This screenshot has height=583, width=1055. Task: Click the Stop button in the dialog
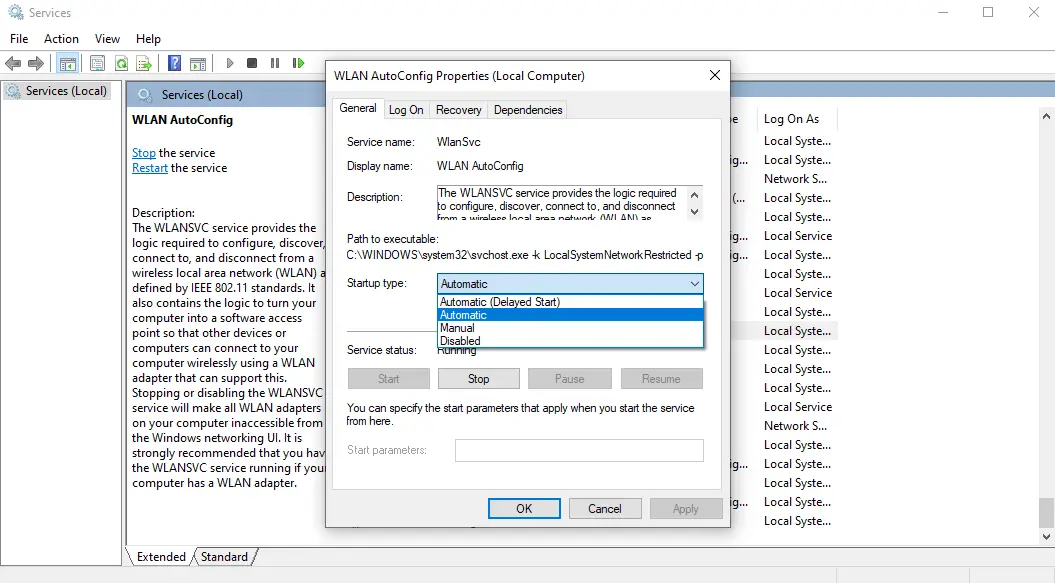pos(478,379)
